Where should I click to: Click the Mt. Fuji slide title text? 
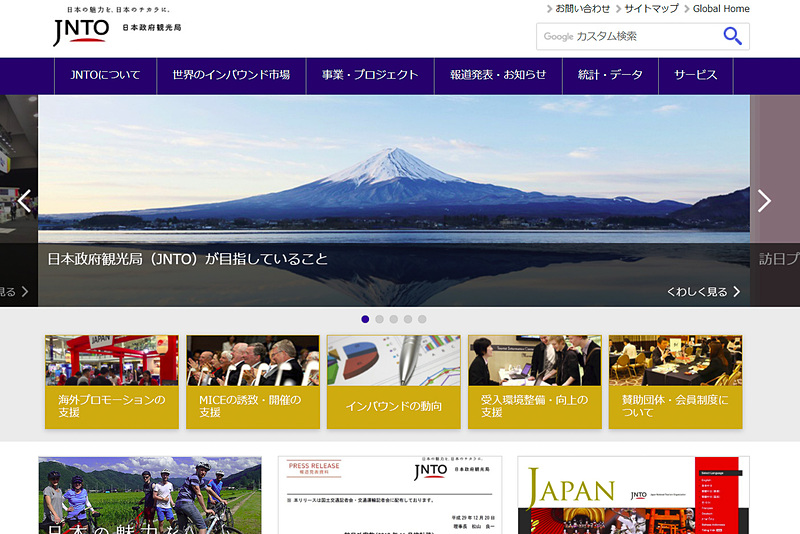(x=188, y=259)
